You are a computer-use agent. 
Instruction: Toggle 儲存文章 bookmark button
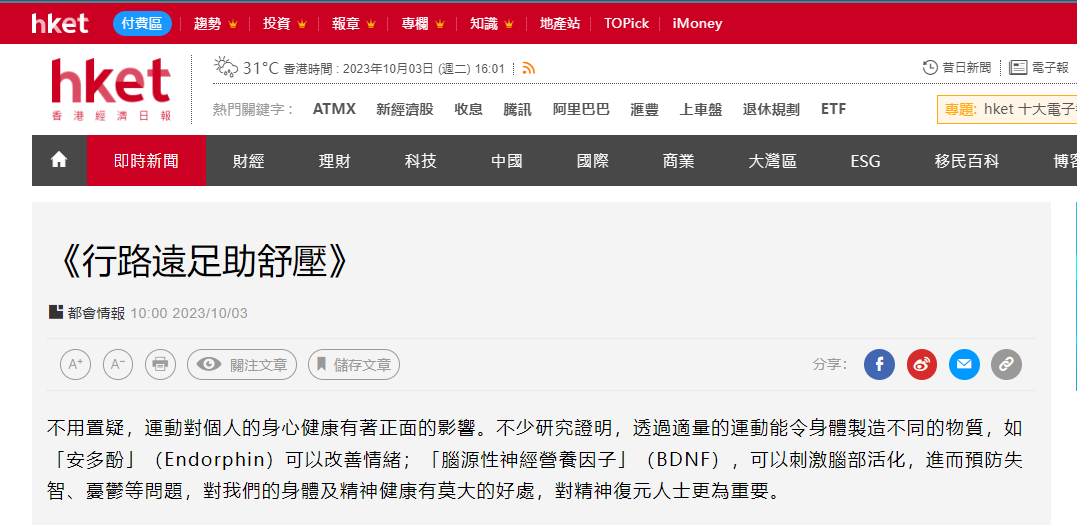tap(354, 365)
